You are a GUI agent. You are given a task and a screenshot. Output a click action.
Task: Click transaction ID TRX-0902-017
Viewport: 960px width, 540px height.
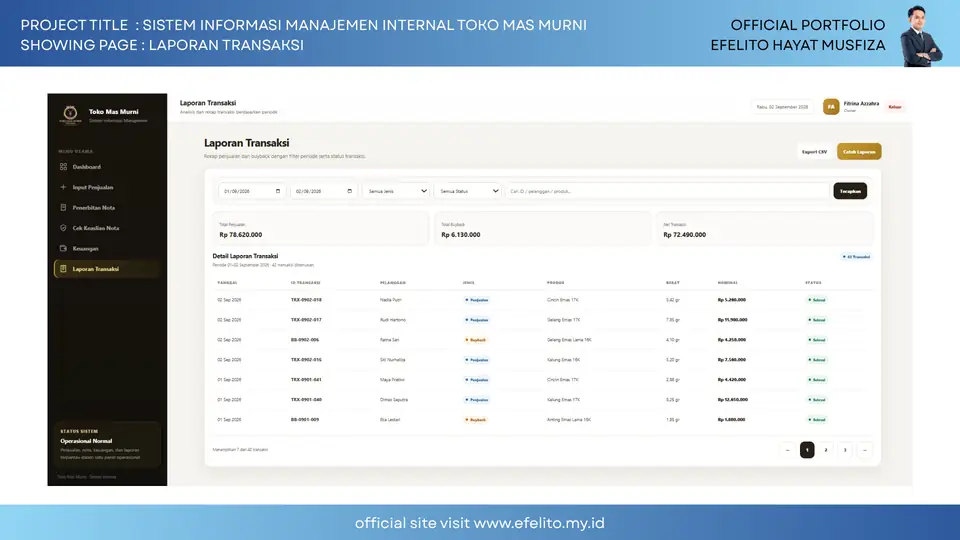[x=306, y=320]
